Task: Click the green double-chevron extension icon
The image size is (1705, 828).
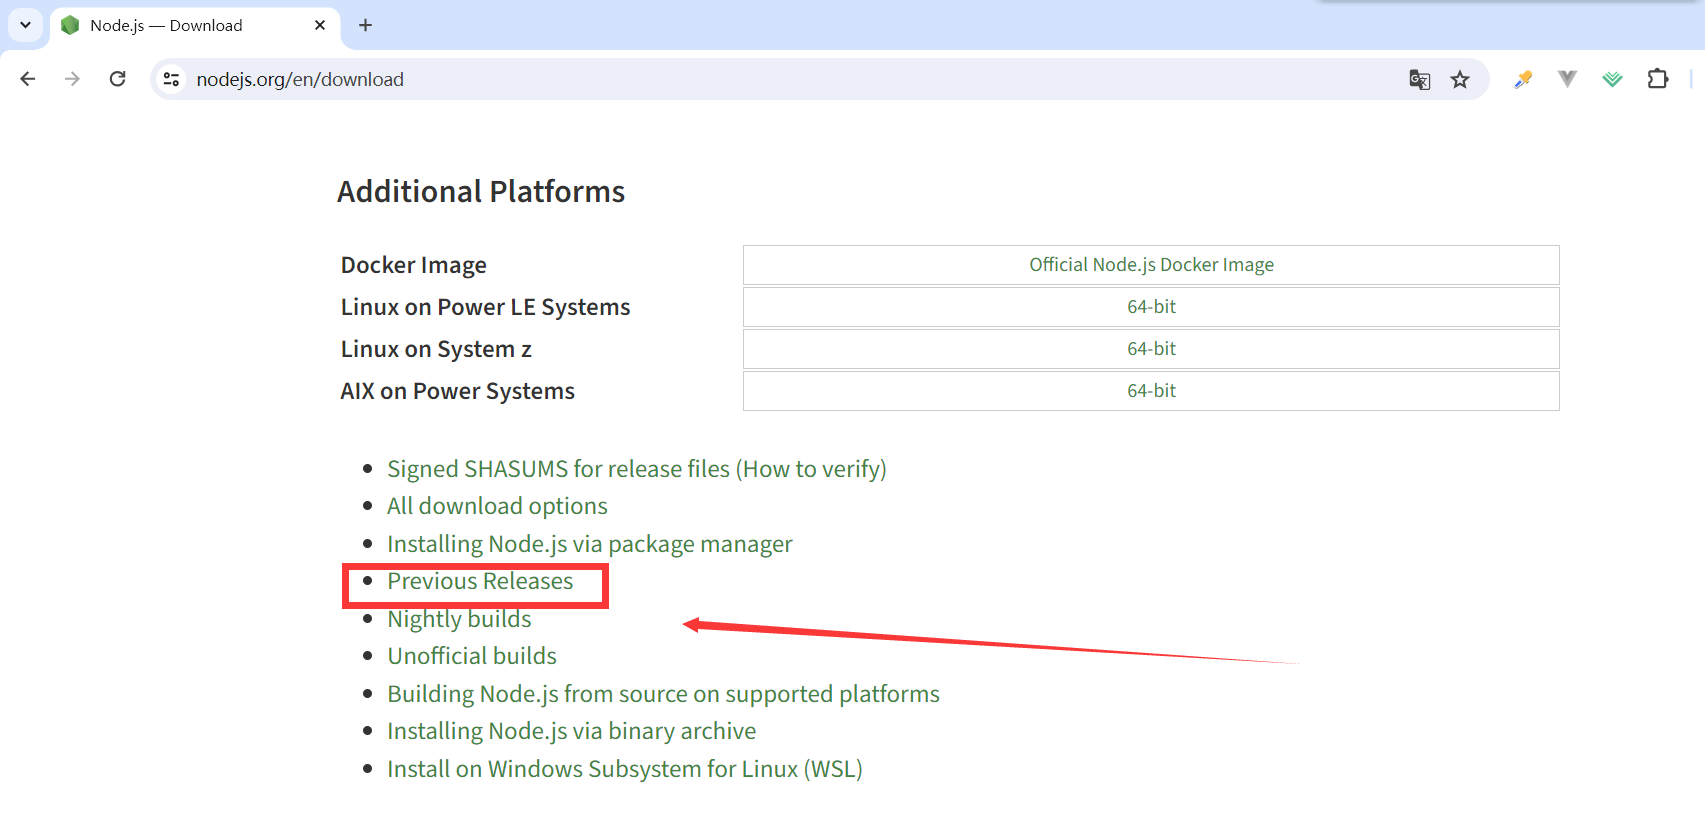Action: click(x=1612, y=79)
